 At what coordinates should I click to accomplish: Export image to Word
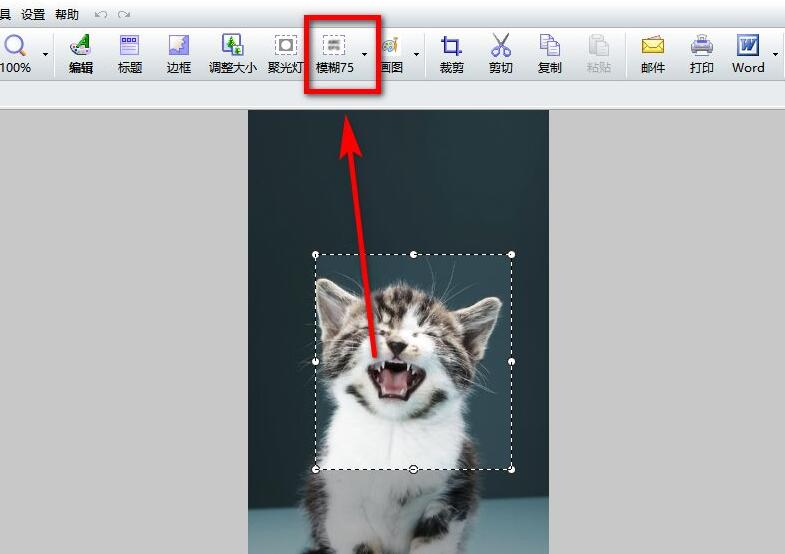(x=748, y=53)
